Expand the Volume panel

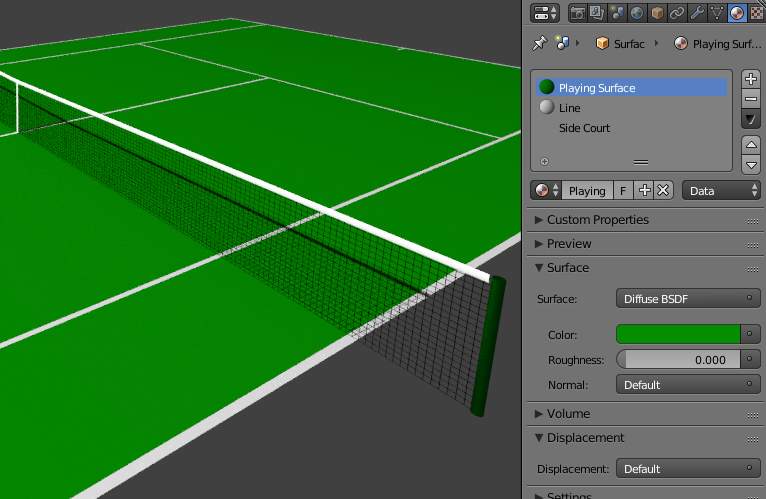539,414
